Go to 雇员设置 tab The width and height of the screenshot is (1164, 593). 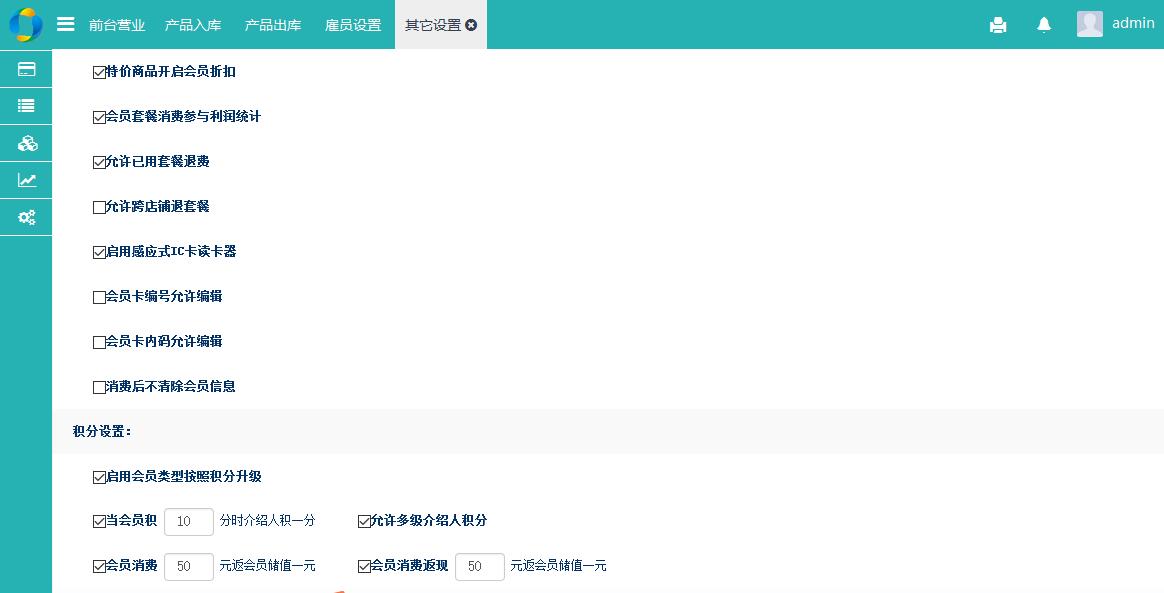pos(353,25)
